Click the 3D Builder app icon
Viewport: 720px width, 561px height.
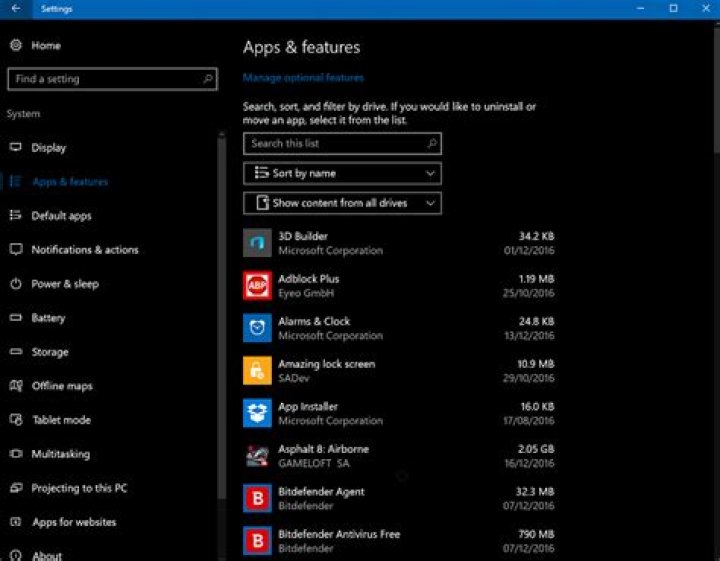coord(257,243)
